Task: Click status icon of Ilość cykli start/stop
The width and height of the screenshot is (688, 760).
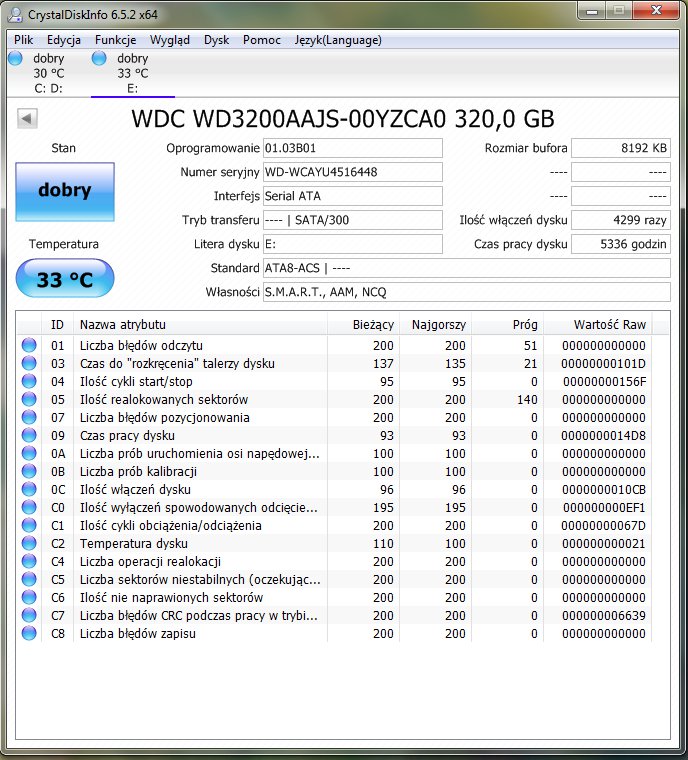Action: click(x=29, y=381)
